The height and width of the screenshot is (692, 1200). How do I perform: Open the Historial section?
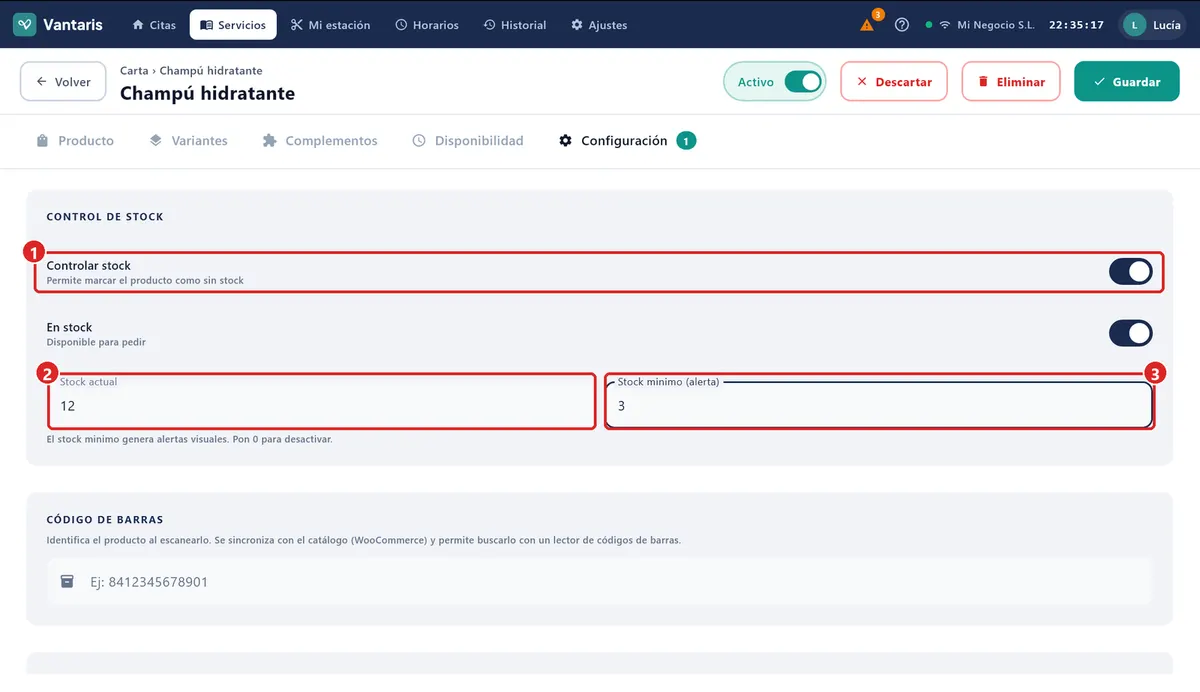pos(515,25)
